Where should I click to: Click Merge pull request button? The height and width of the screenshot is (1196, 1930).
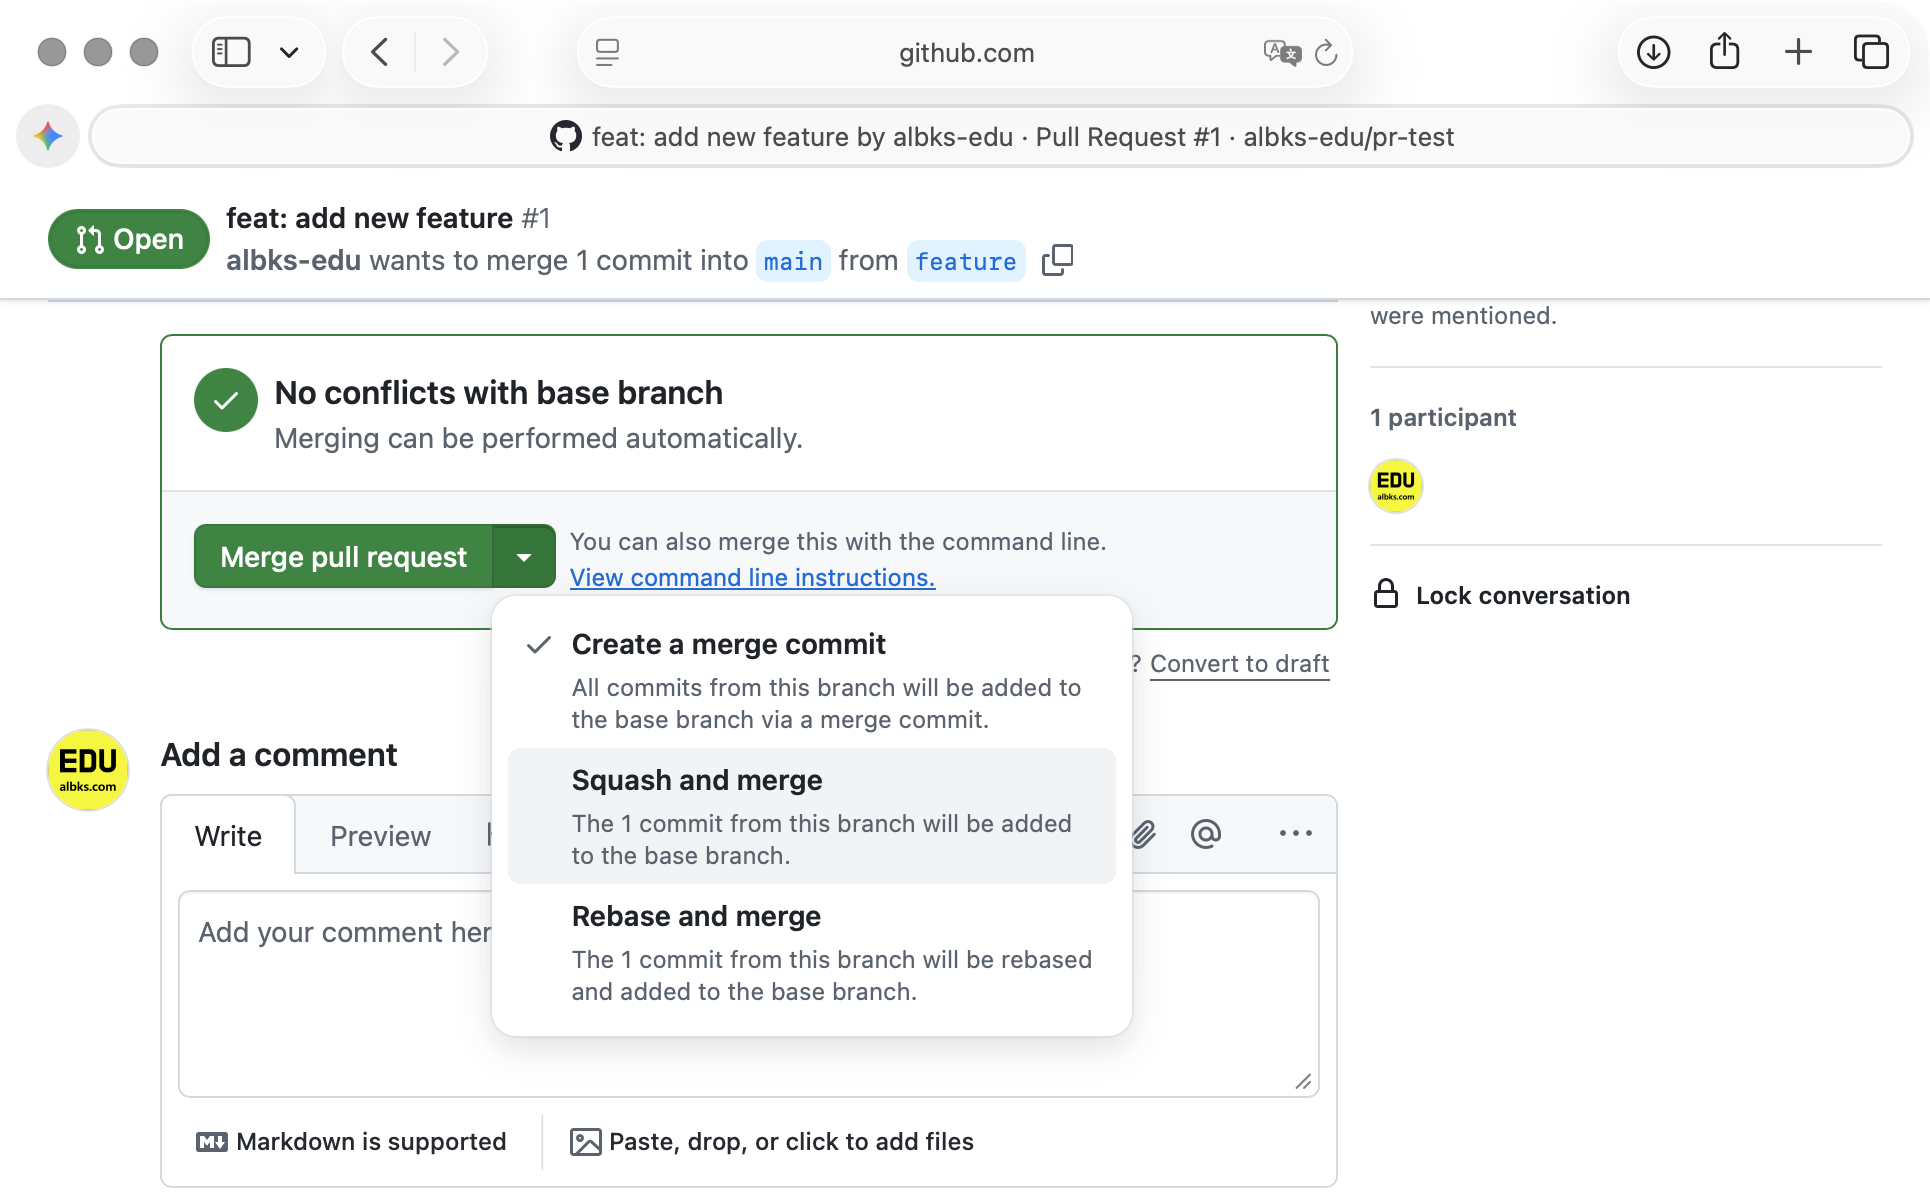click(x=343, y=557)
